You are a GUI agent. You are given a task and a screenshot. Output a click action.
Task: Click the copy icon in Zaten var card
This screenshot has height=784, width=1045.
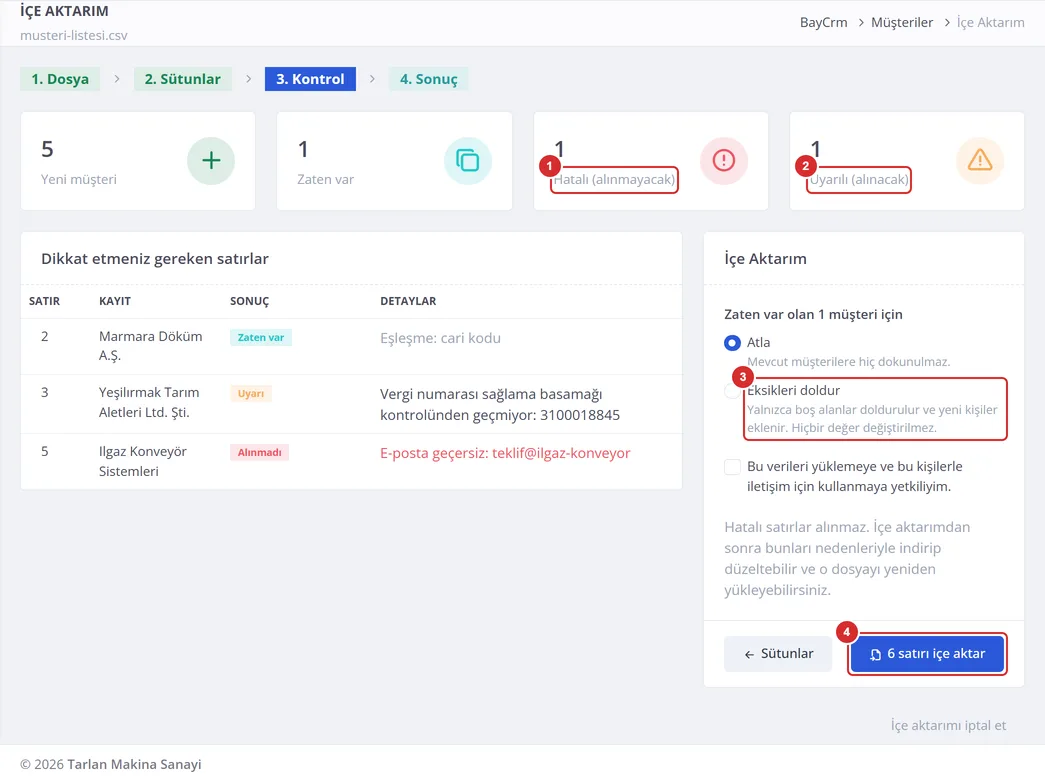tap(468, 161)
